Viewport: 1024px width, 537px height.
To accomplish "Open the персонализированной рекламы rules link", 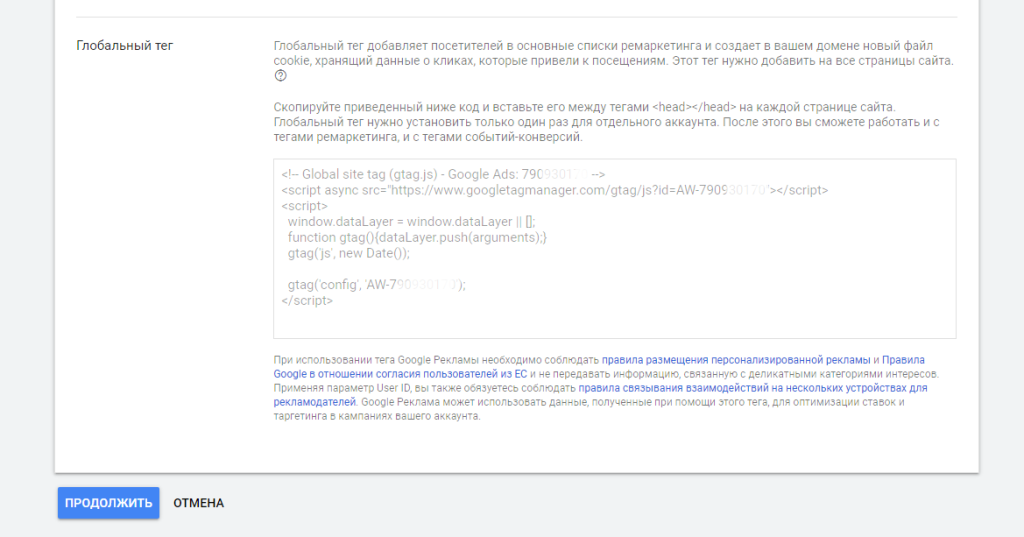I will pyautogui.click(x=736, y=360).
